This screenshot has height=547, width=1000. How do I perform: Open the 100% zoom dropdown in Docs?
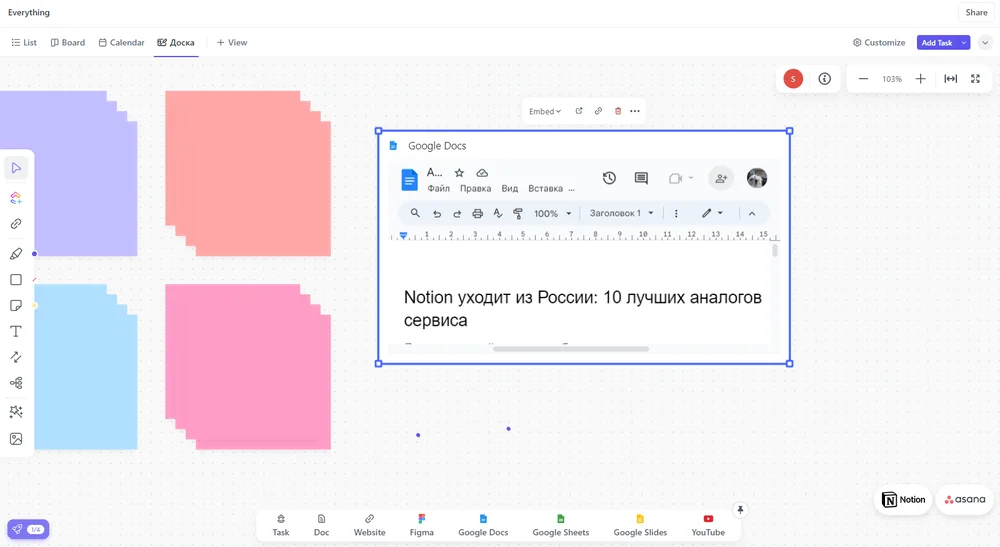pos(552,214)
